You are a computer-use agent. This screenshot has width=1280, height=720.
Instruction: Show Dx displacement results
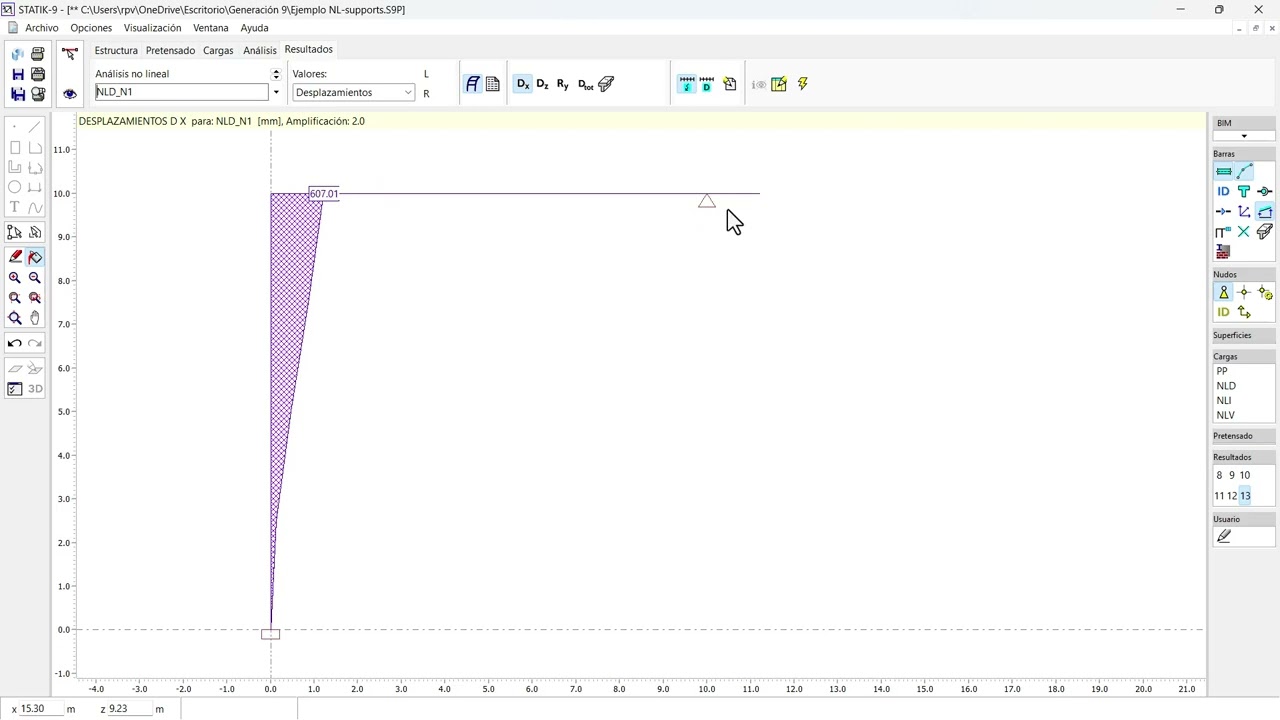[523, 85]
